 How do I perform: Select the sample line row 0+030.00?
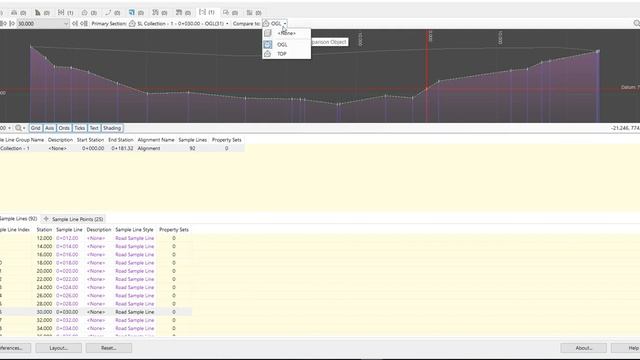click(96, 312)
